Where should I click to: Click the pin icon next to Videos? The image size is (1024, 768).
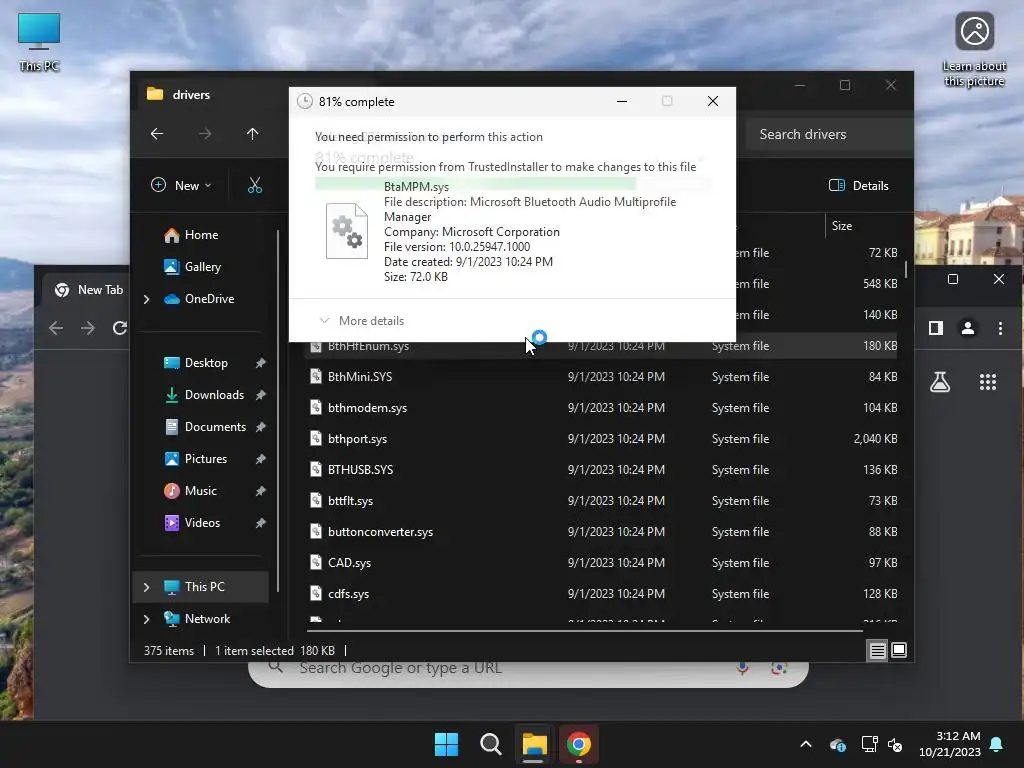[x=261, y=522]
